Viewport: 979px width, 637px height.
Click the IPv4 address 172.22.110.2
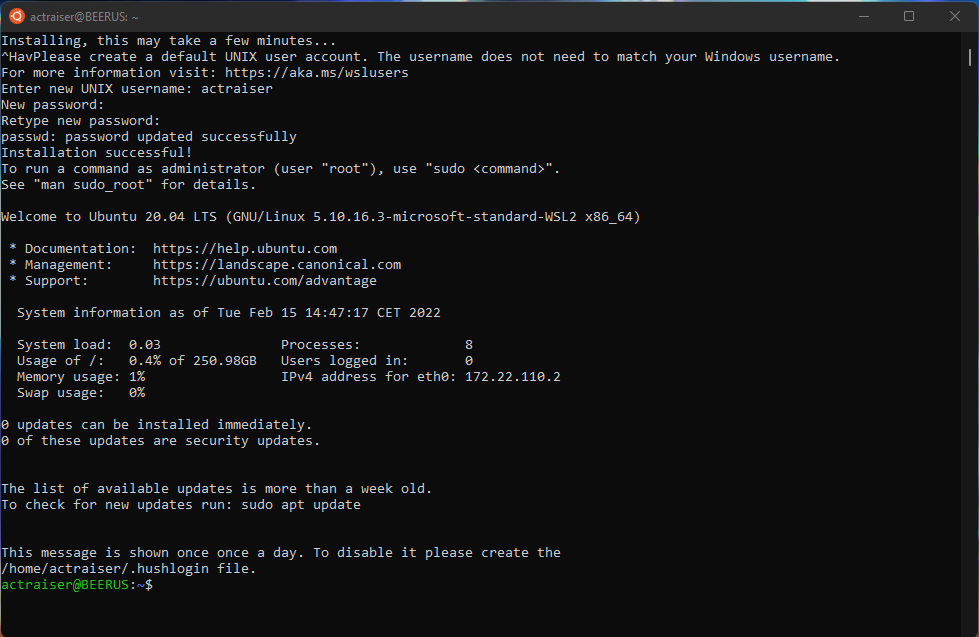513,377
